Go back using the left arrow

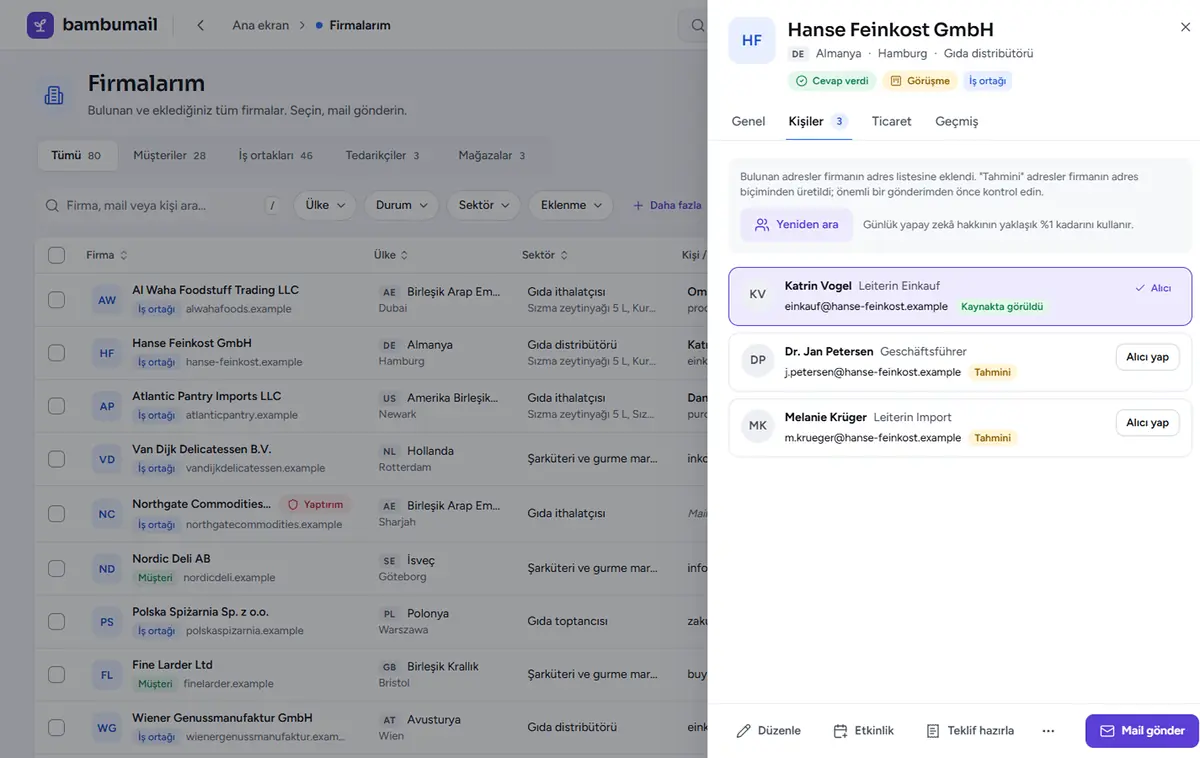click(200, 25)
